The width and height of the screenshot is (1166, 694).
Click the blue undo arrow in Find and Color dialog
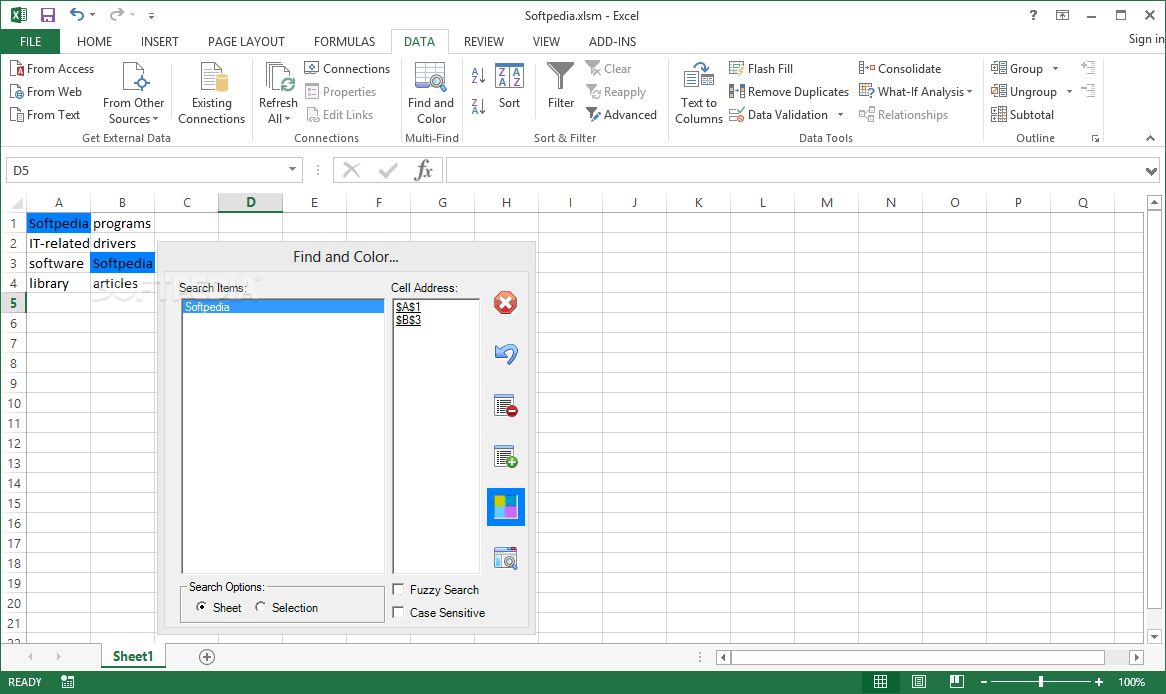point(506,353)
